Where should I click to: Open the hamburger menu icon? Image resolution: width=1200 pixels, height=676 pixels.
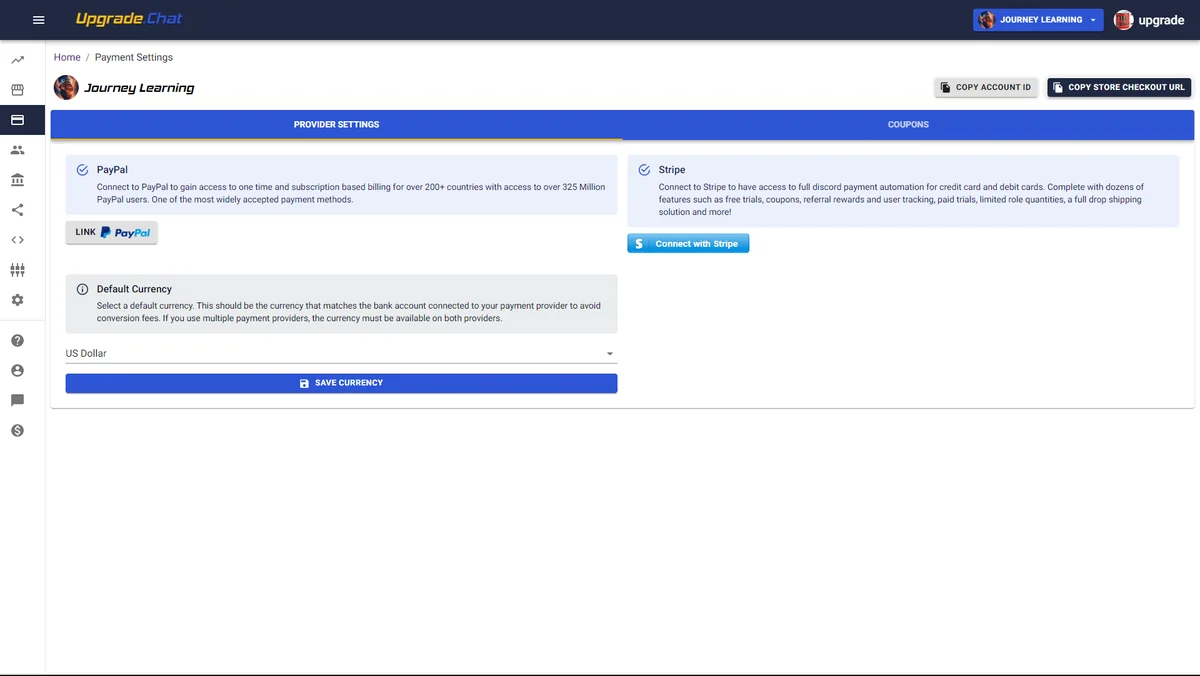(39, 20)
